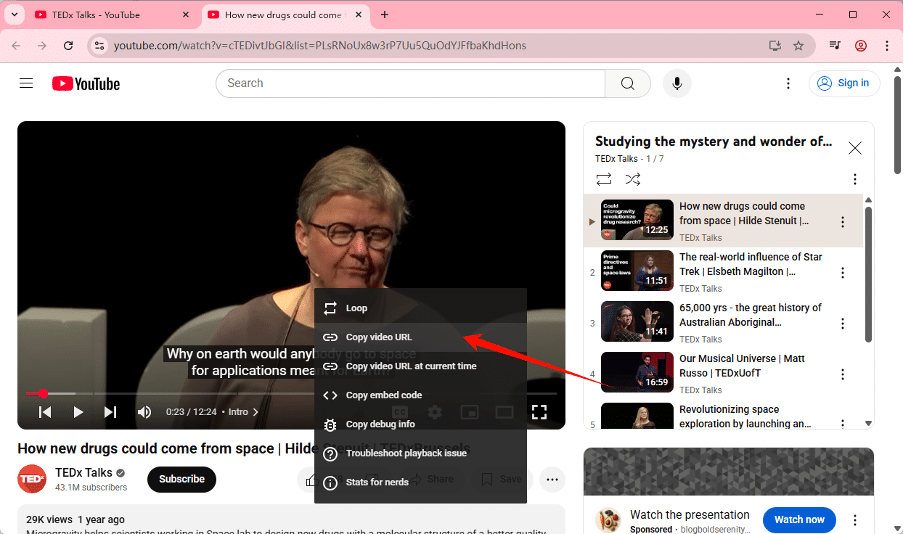
Task: Click 29K views 1 year ago description
Action: coord(75,520)
